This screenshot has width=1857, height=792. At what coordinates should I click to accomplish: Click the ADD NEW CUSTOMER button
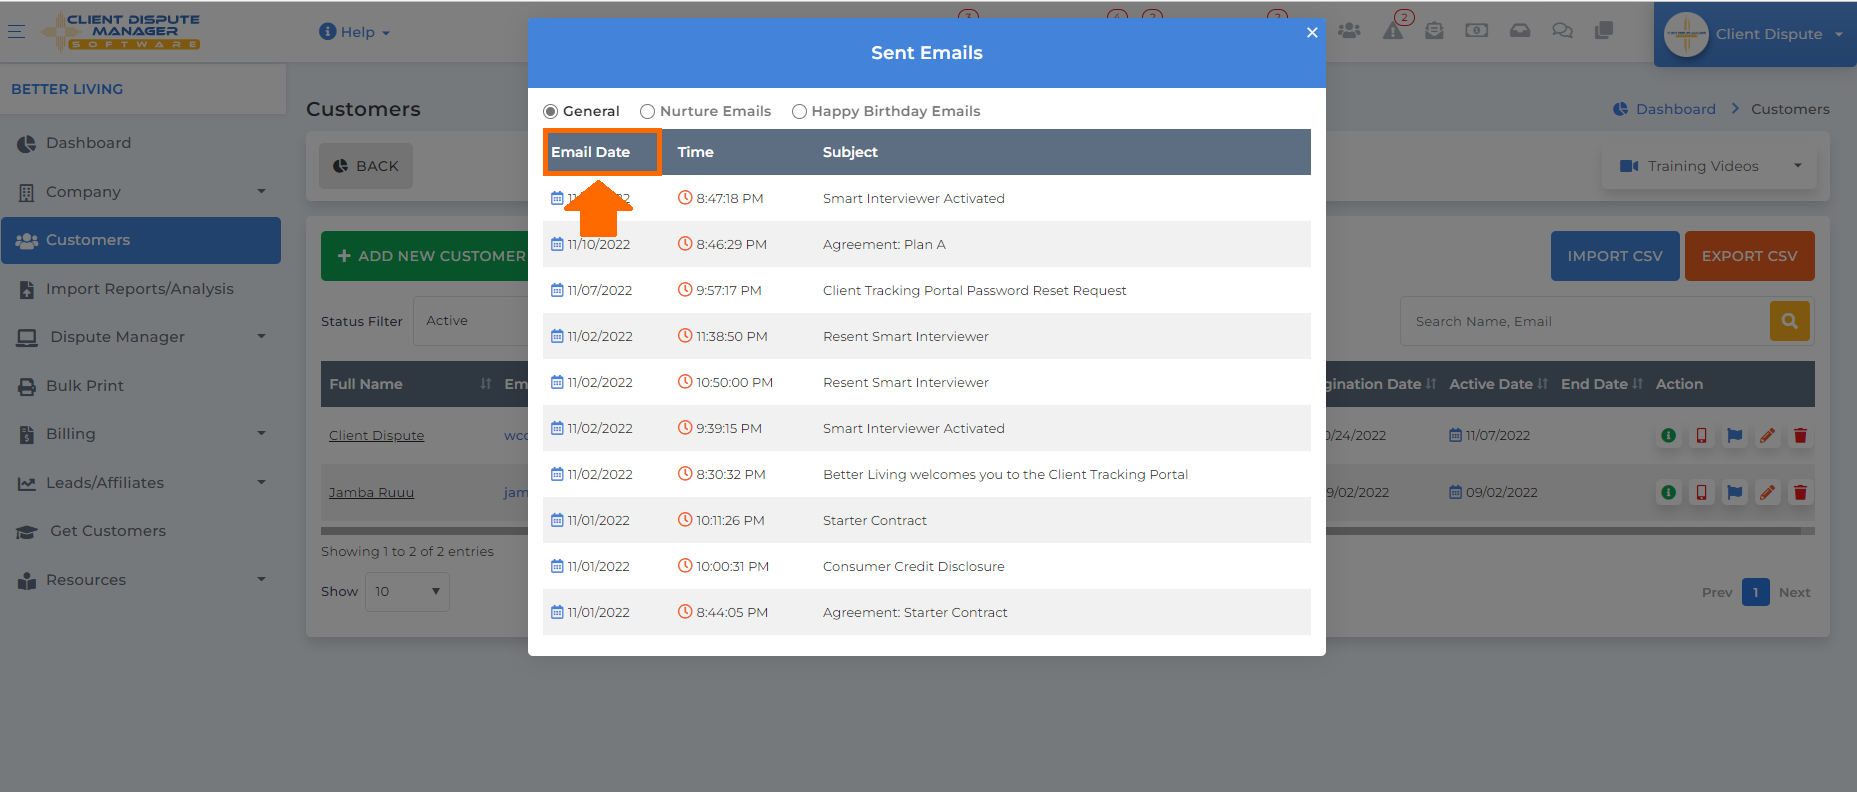pyautogui.click(x=427, y=256)
